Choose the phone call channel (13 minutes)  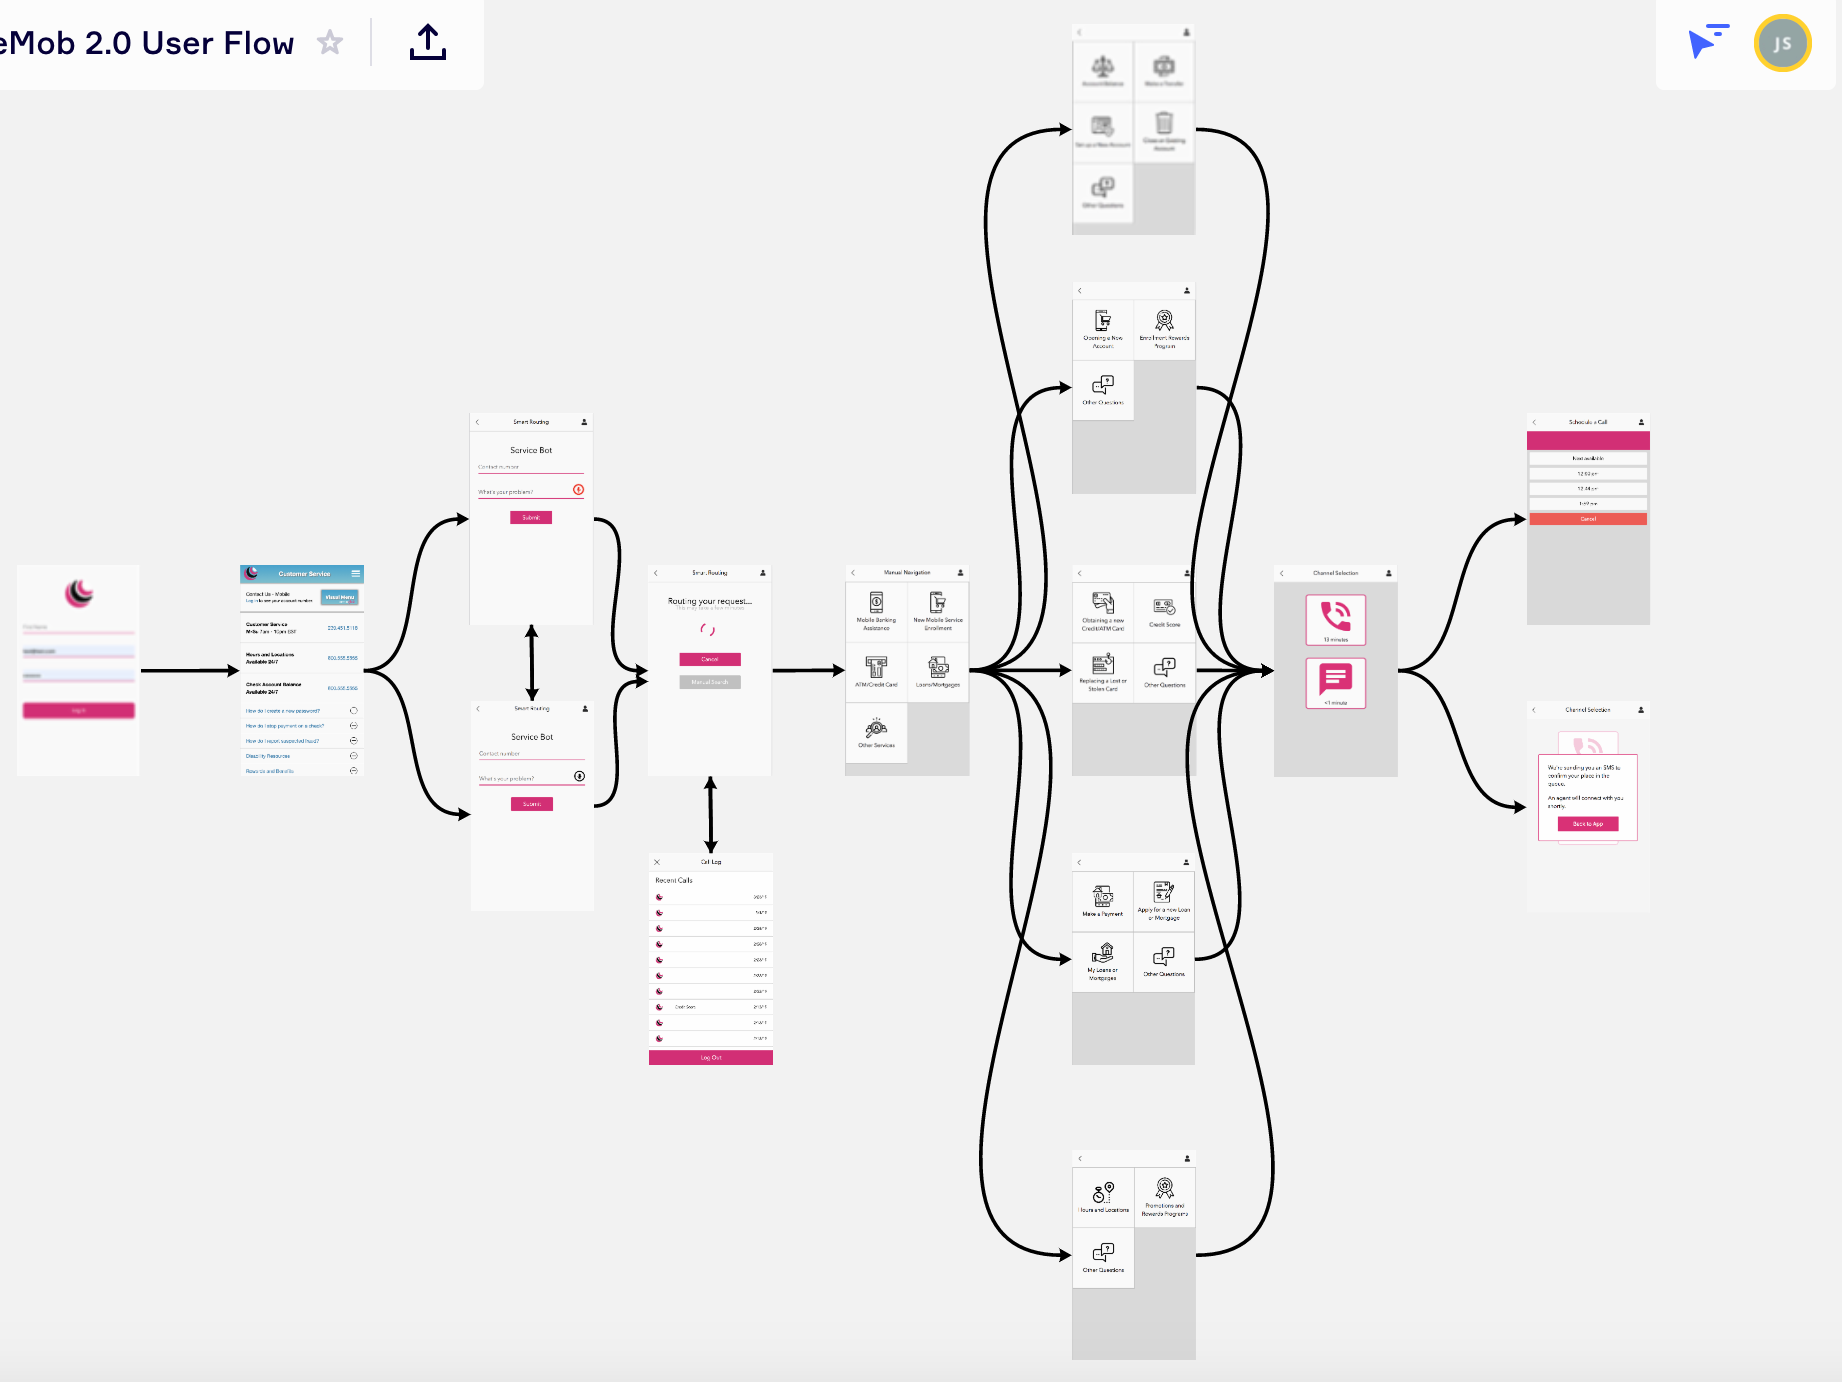click(1336, 620)
